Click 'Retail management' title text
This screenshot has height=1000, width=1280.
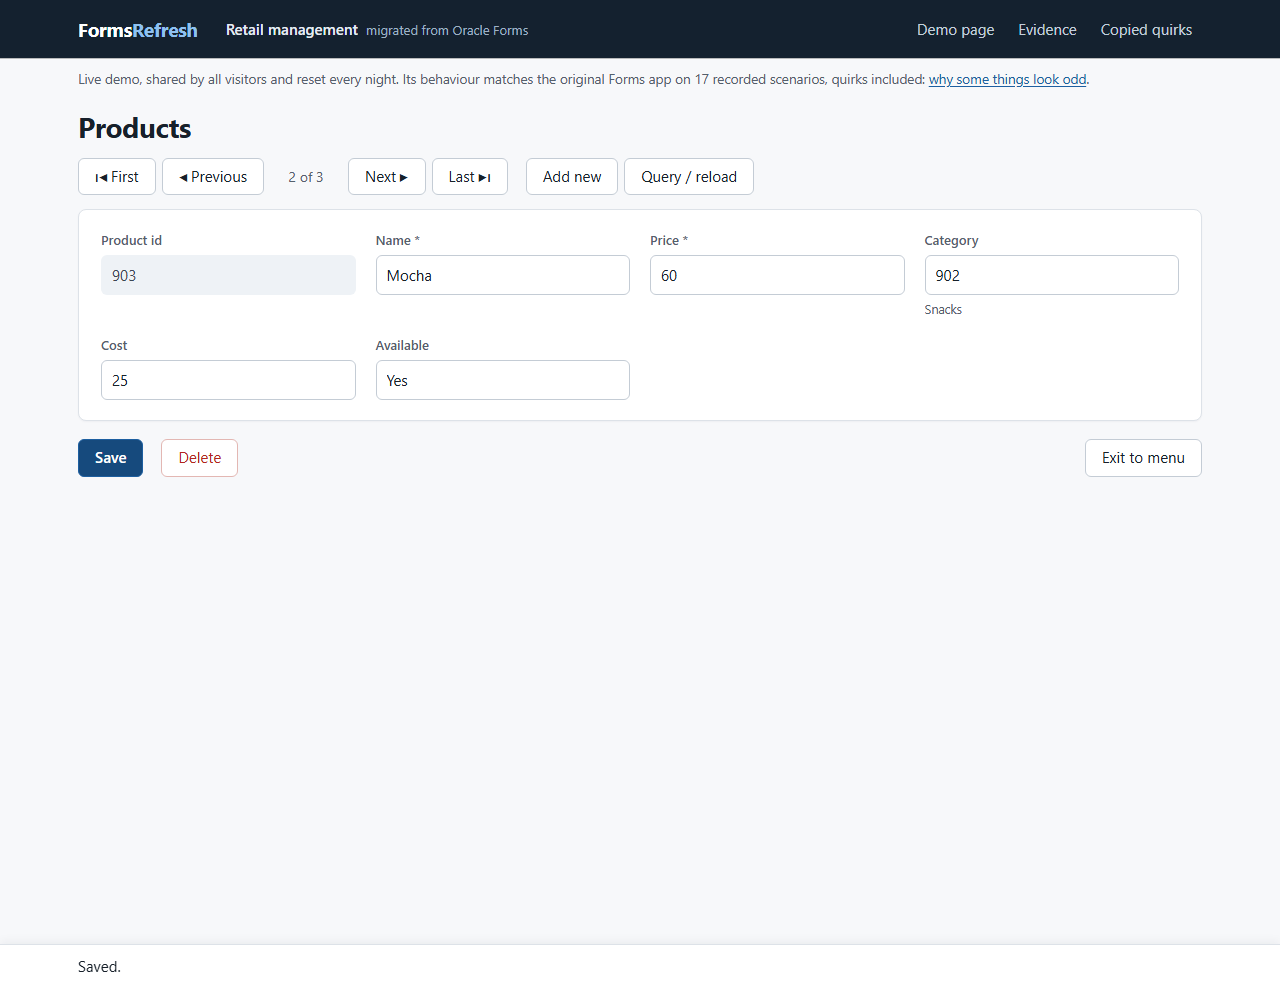(292, 30)
